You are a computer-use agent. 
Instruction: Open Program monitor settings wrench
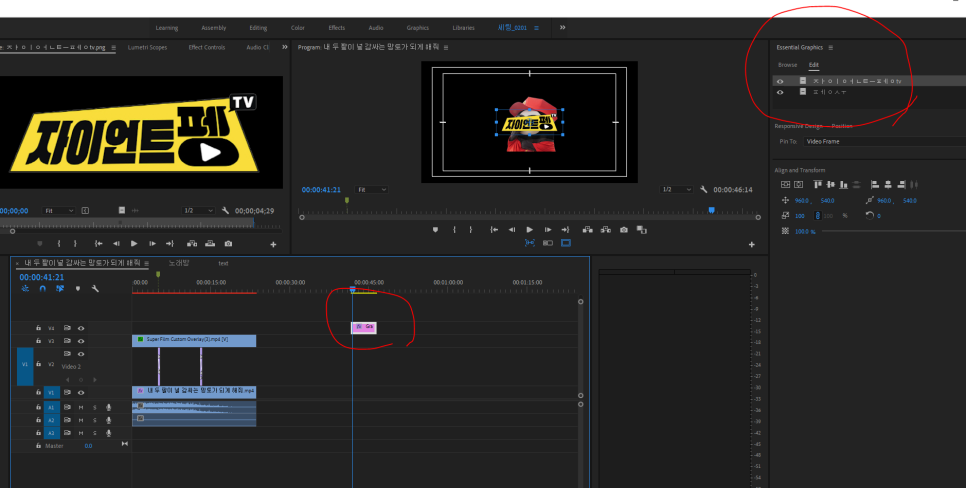[x=704, y=190]
